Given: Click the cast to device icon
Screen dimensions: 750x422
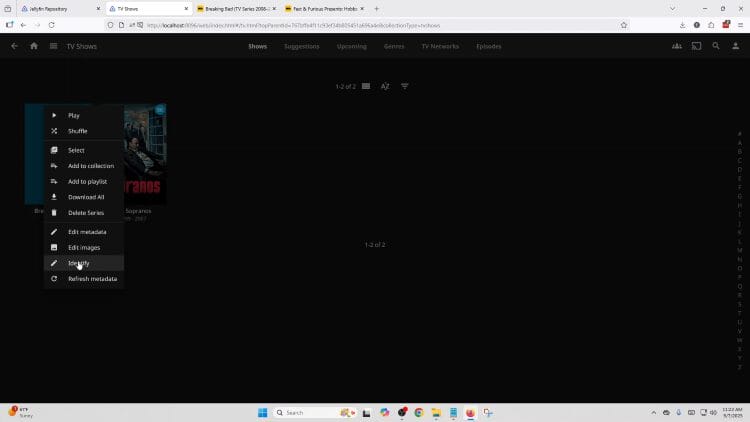Looking at the screenshot, I should (x=697, y=46).
